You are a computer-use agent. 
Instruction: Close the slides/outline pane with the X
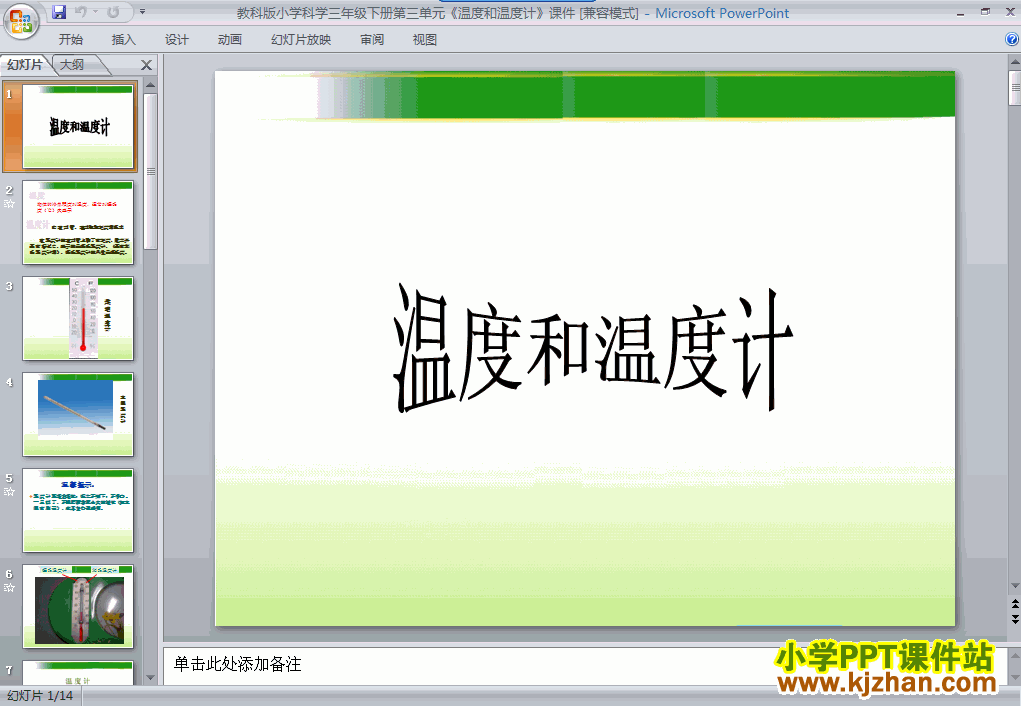point(147,65)
